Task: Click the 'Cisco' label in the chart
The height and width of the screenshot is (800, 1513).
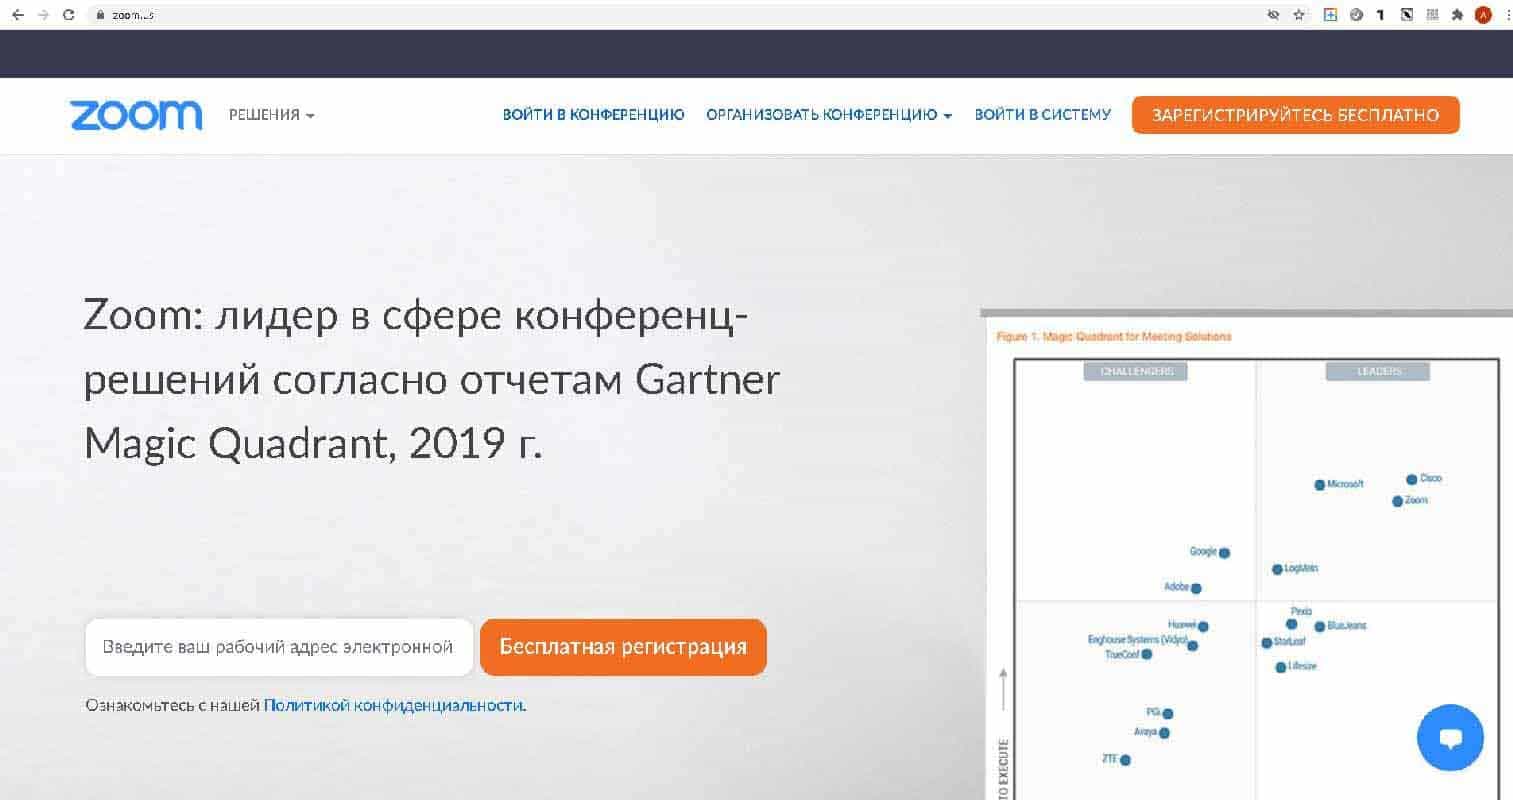Action: [x=1431, y=479]
